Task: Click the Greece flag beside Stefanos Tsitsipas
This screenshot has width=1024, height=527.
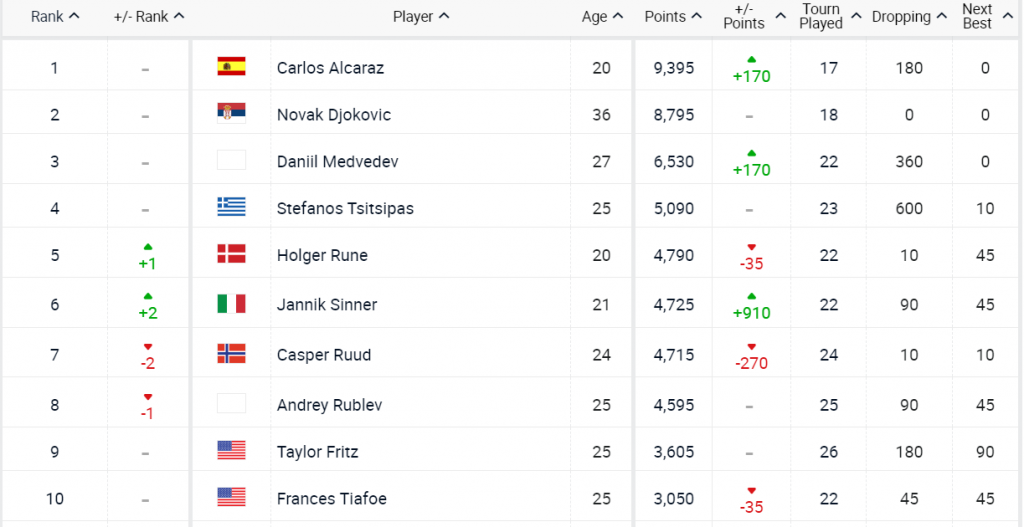Action: [x=231, y=208]
